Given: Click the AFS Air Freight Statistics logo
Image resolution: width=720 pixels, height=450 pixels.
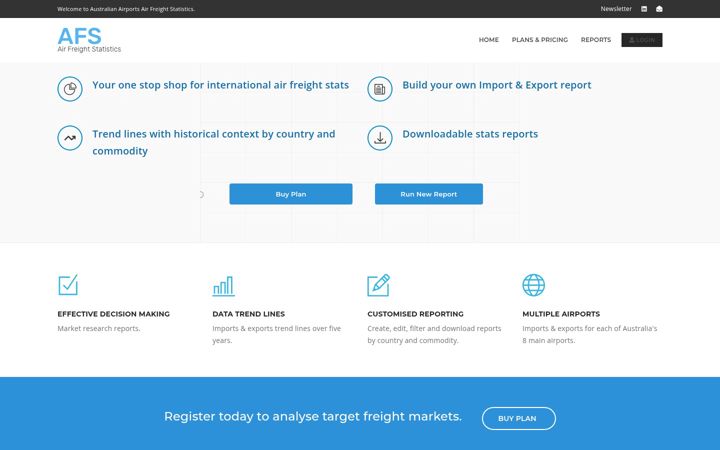Looking at the screenshot, I should pyautogui.click(x=89, y=40).
